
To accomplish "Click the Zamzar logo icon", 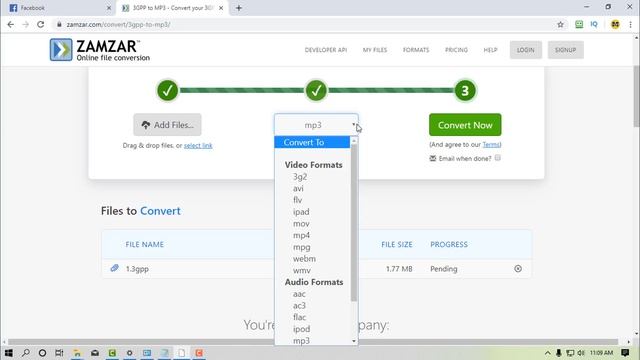I will tap(61, 50).
